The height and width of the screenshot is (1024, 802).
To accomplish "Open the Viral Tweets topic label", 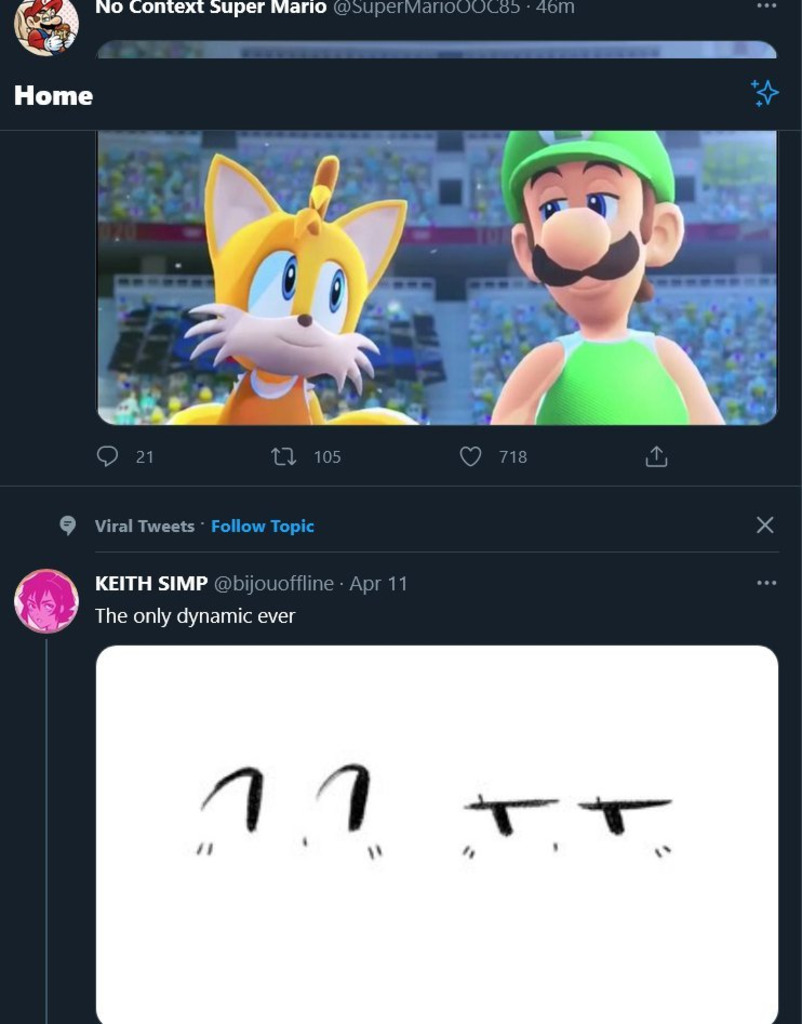I will click(x=144, y=526).
